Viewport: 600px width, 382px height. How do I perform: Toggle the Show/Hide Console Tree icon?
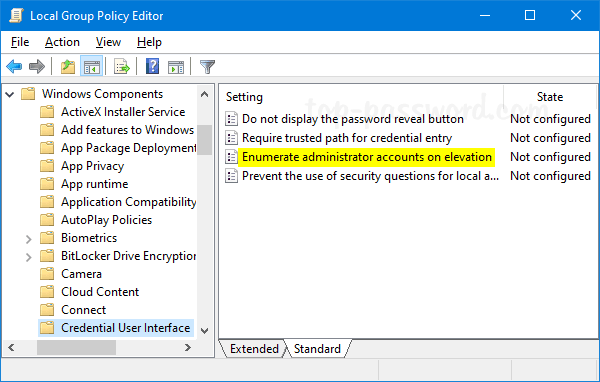[91, 67]
